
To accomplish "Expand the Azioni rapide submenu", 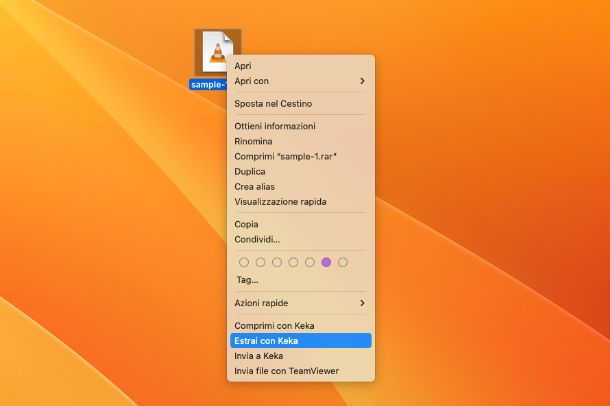I will tap(301, 303).
